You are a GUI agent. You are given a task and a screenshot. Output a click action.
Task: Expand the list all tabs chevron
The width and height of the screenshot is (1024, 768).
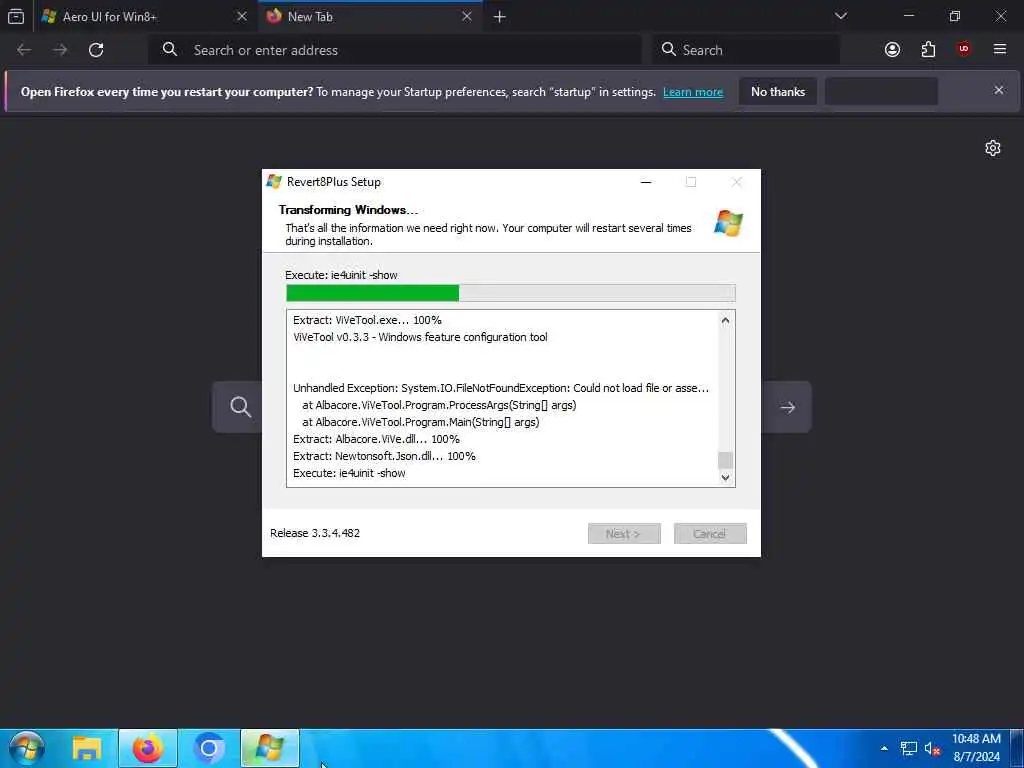pos(840,16)
